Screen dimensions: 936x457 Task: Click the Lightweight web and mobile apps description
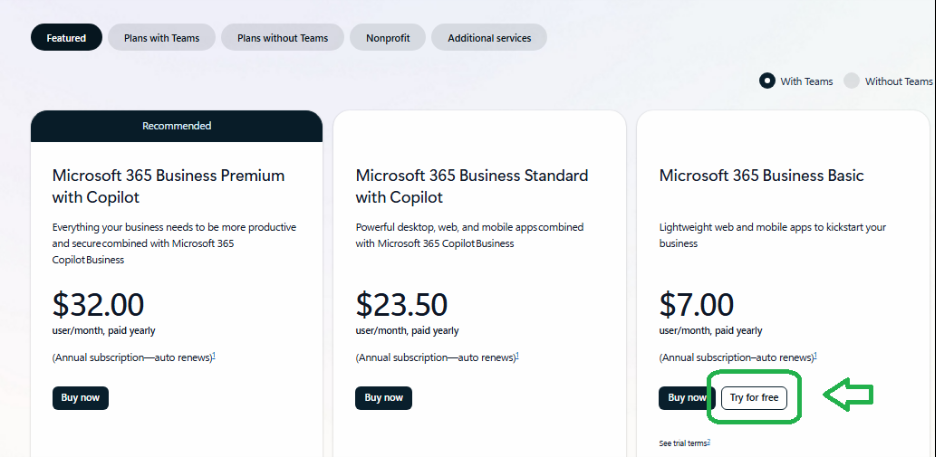tap(772, 235)
